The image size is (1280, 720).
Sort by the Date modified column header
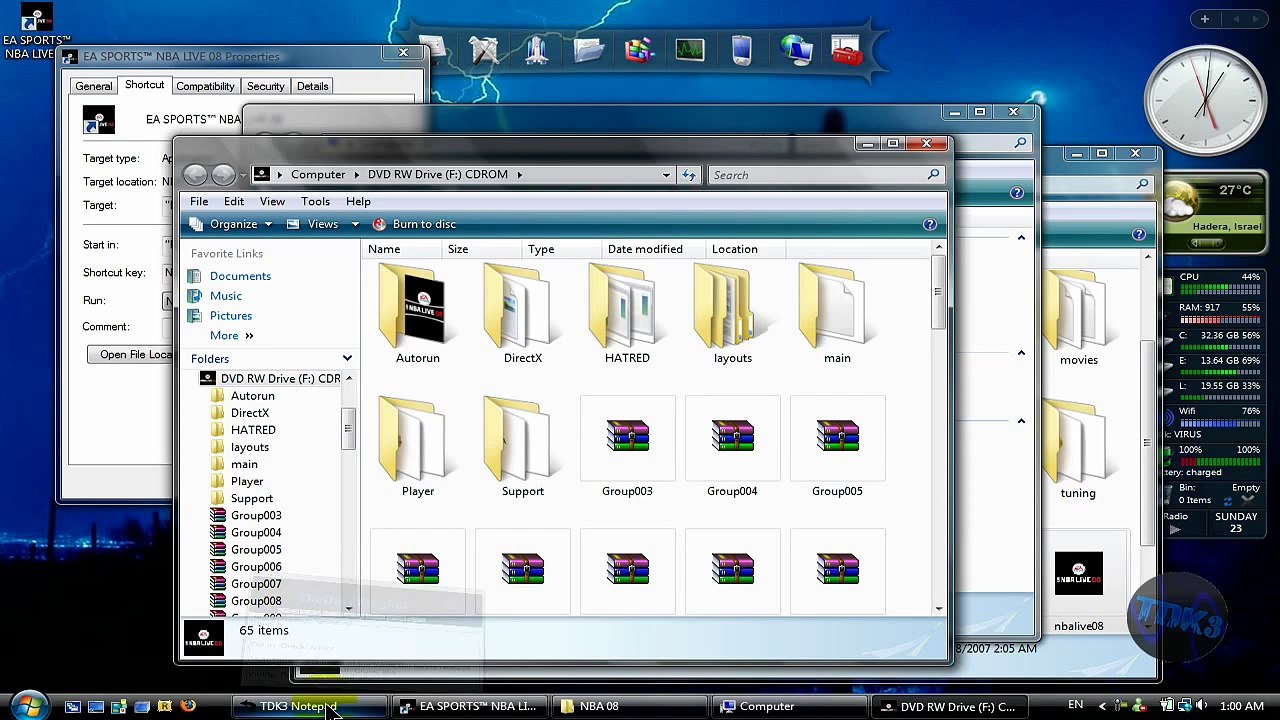tap(651, 249)
